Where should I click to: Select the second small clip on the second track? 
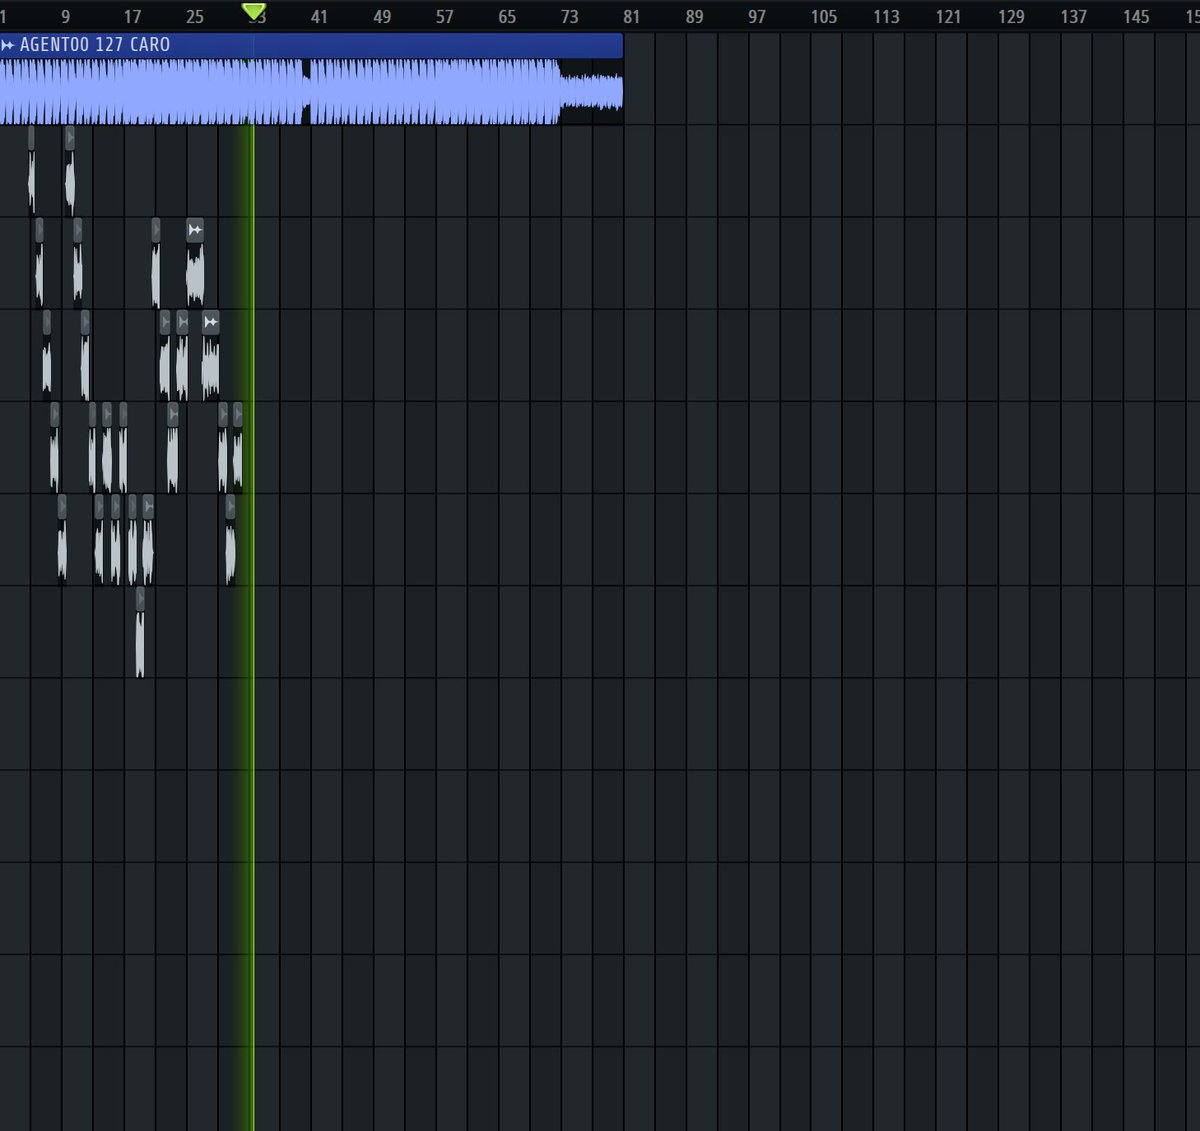point(69,170)
